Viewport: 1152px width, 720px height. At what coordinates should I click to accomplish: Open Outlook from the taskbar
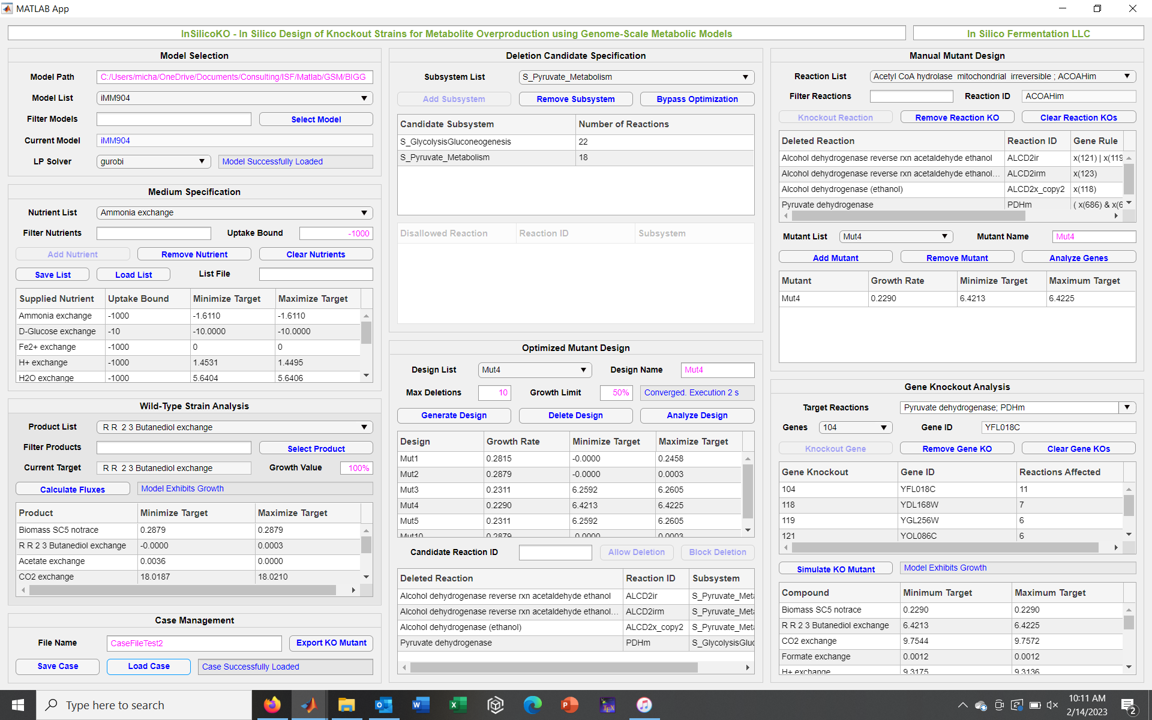pos(384,705)
